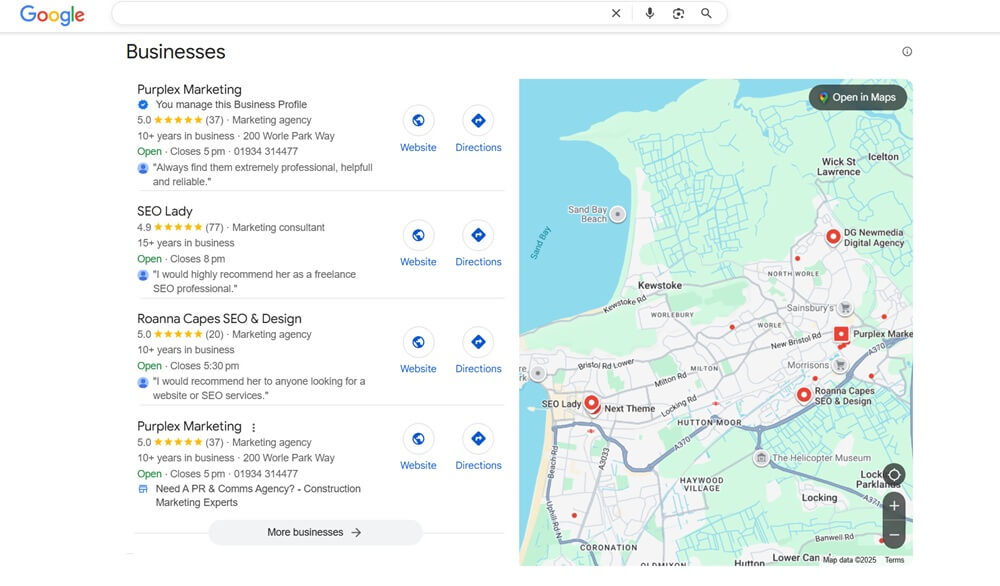The image size is (1000, 586).
Task: Zoom out the map with minus button
Action: point(894,534)
